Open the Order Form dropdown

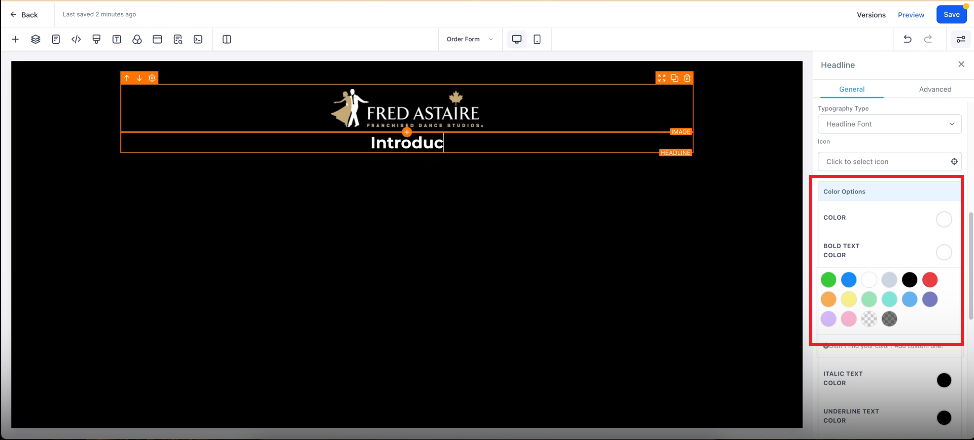point(470,39)
